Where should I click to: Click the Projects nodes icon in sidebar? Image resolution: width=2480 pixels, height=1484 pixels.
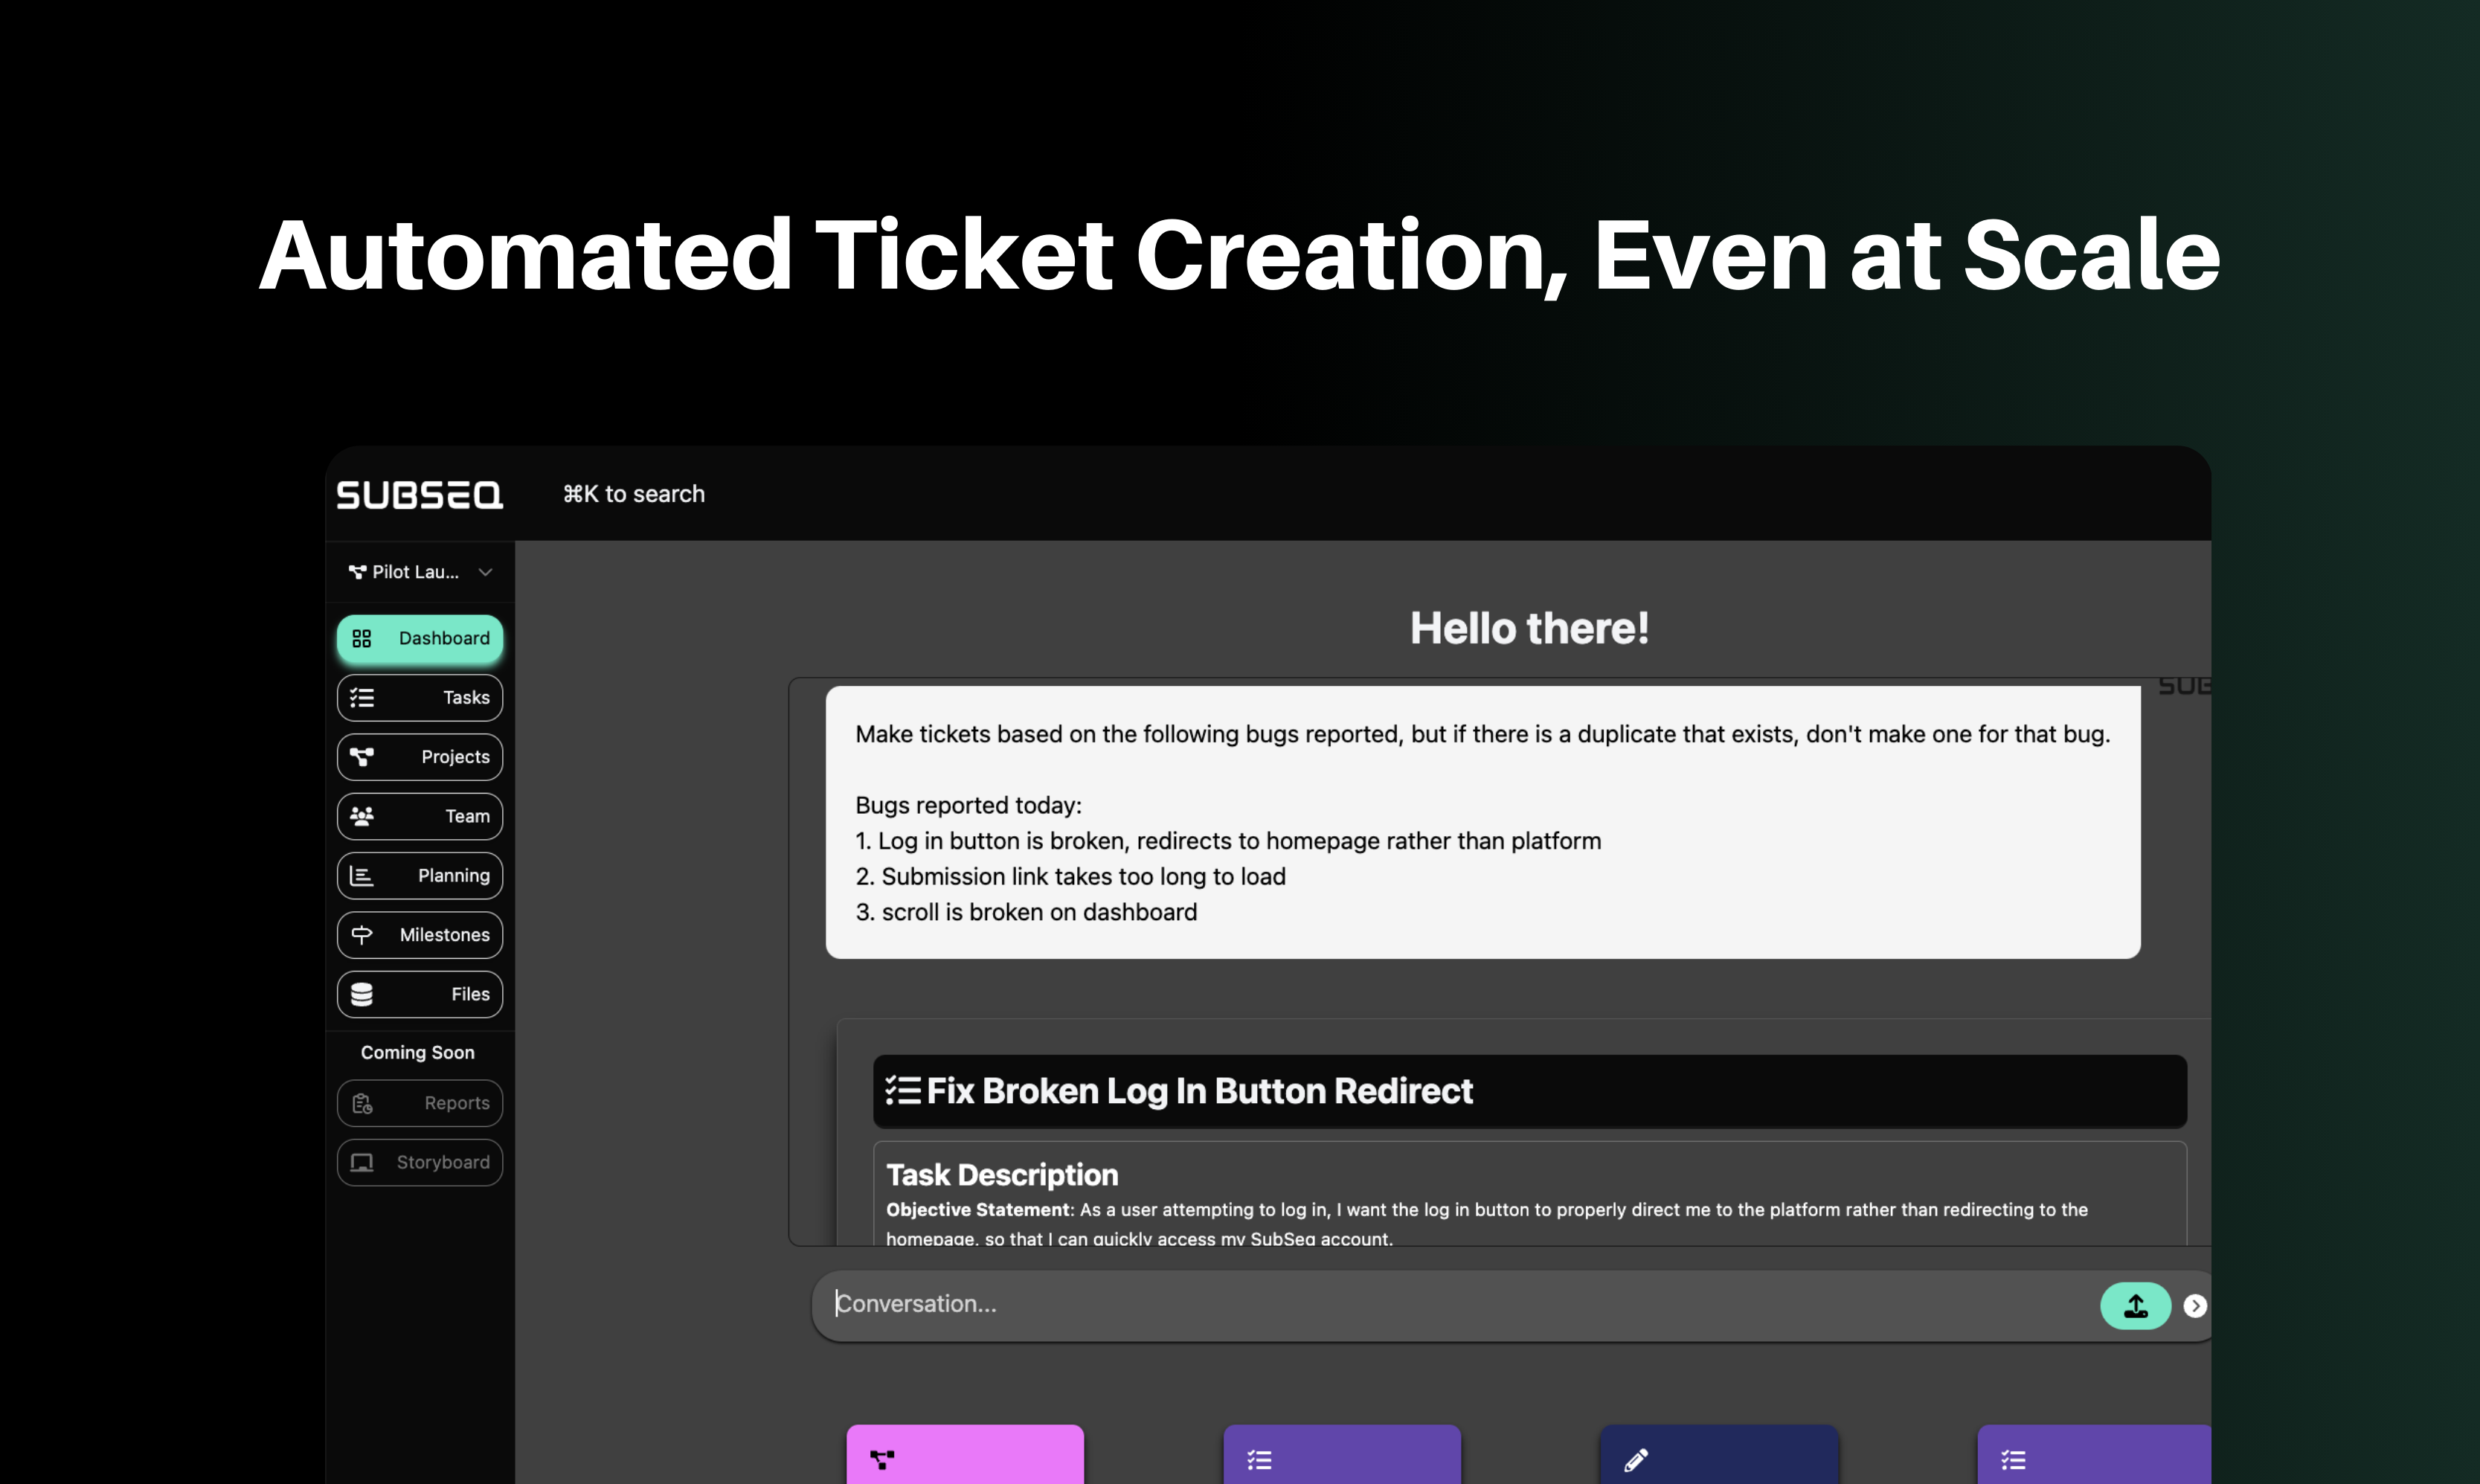pos(362,757)
